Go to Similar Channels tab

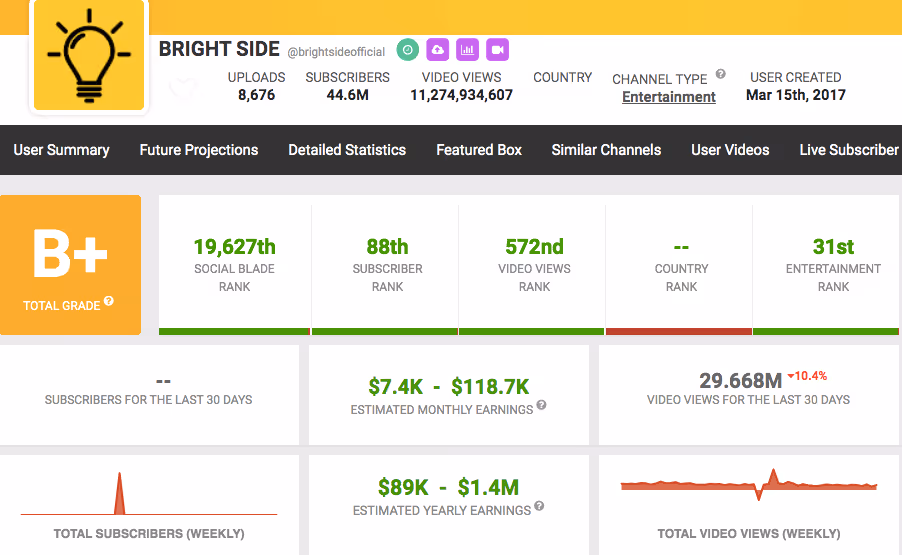pos(606,150)
